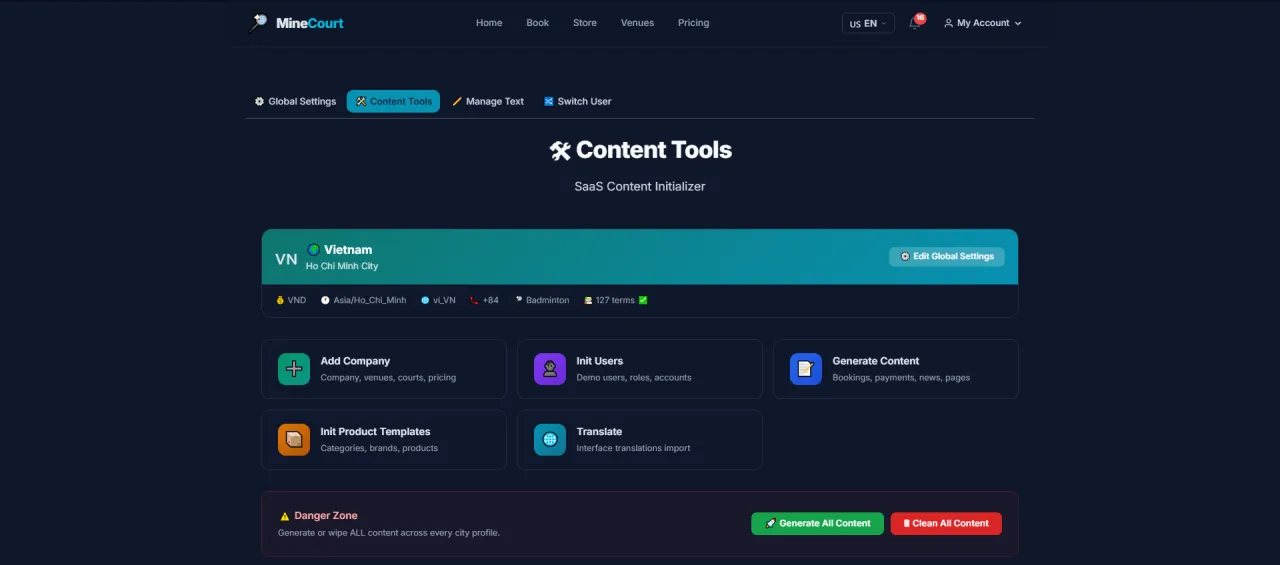Click the Danger Zone heading text
This screenshot has width=1280, height=565.
click(326, 516)
